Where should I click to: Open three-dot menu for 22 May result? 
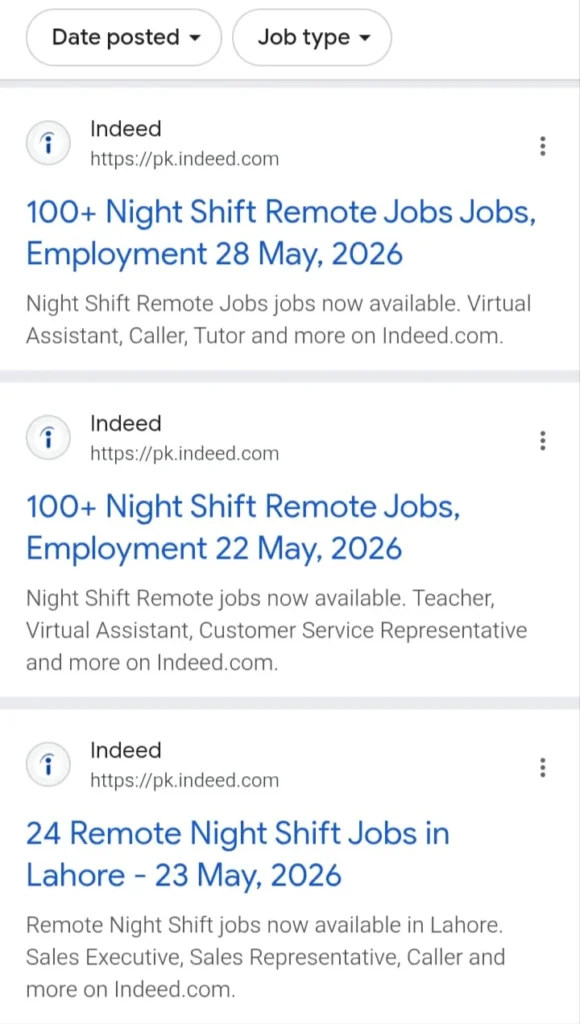click(x=543, y=440)
